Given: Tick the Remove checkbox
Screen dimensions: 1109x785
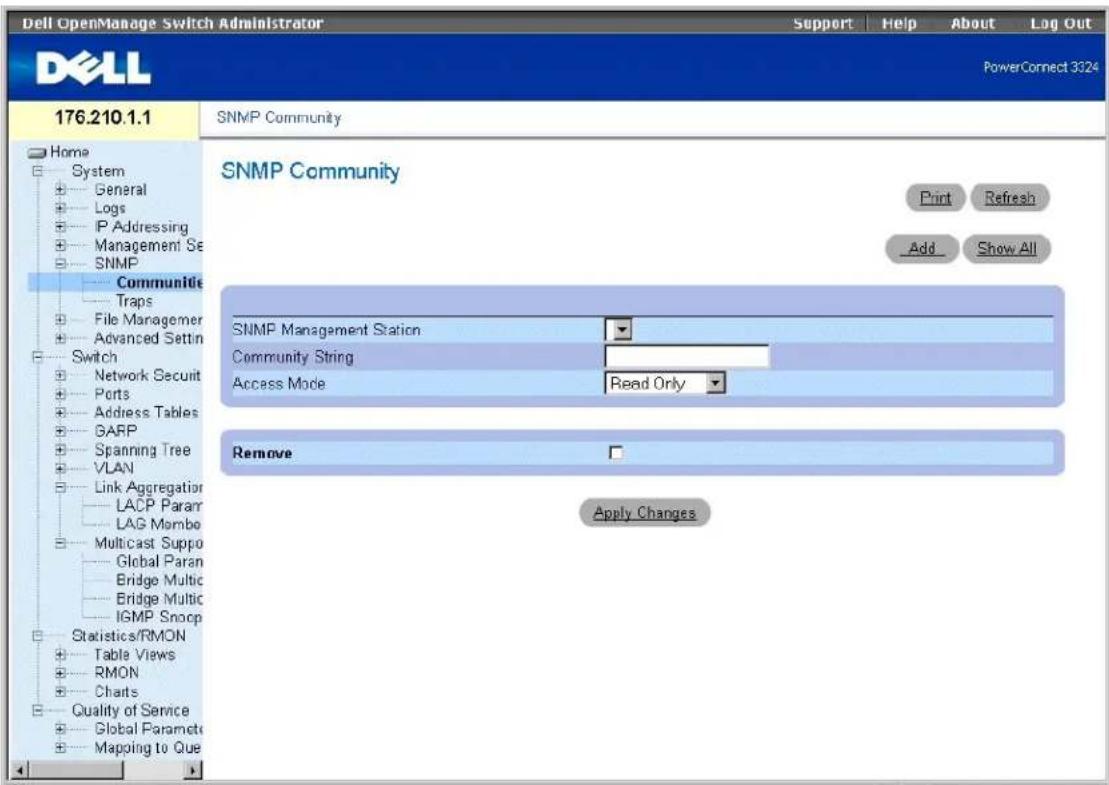Looking at the screenshot, I should click(616, 453).
